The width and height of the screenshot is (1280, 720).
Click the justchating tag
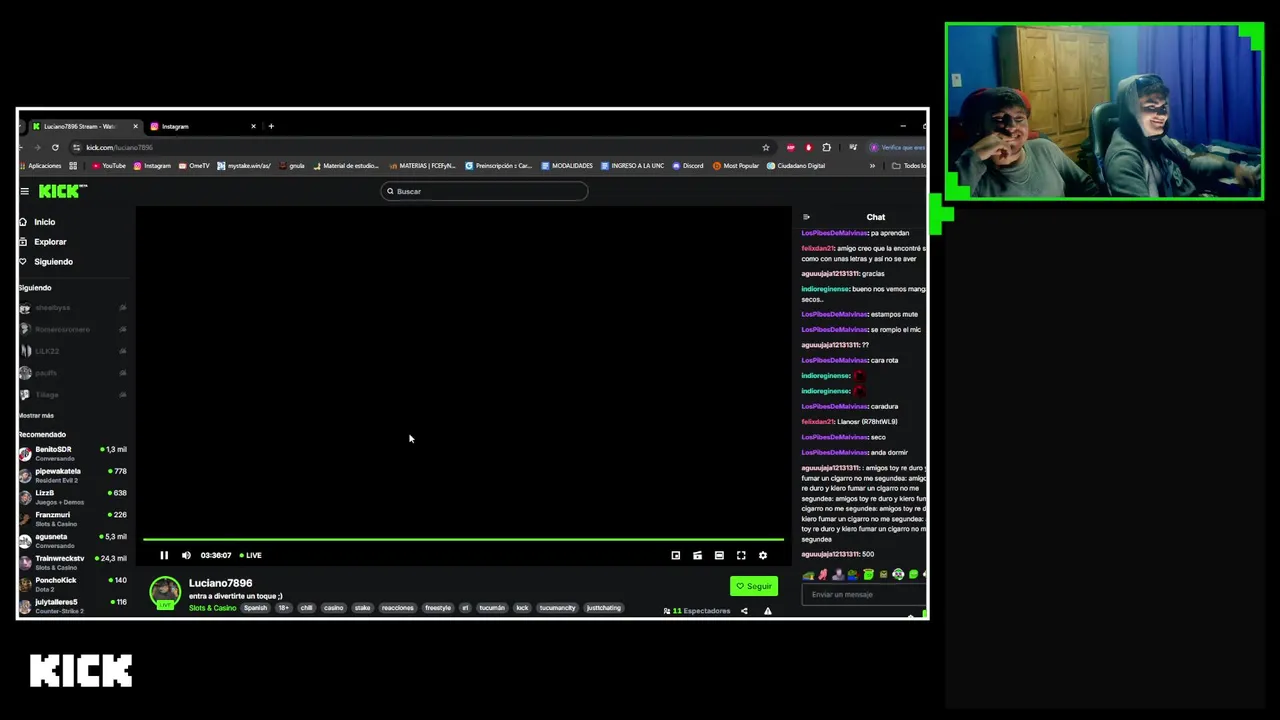point(603,608)
